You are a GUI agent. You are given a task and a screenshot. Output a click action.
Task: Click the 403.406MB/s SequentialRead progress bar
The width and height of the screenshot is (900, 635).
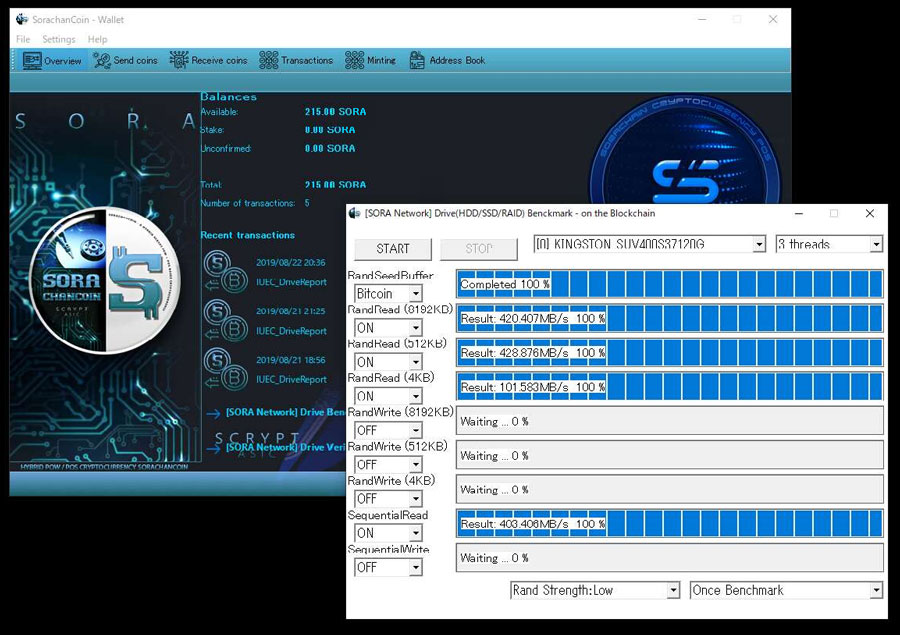670,524
